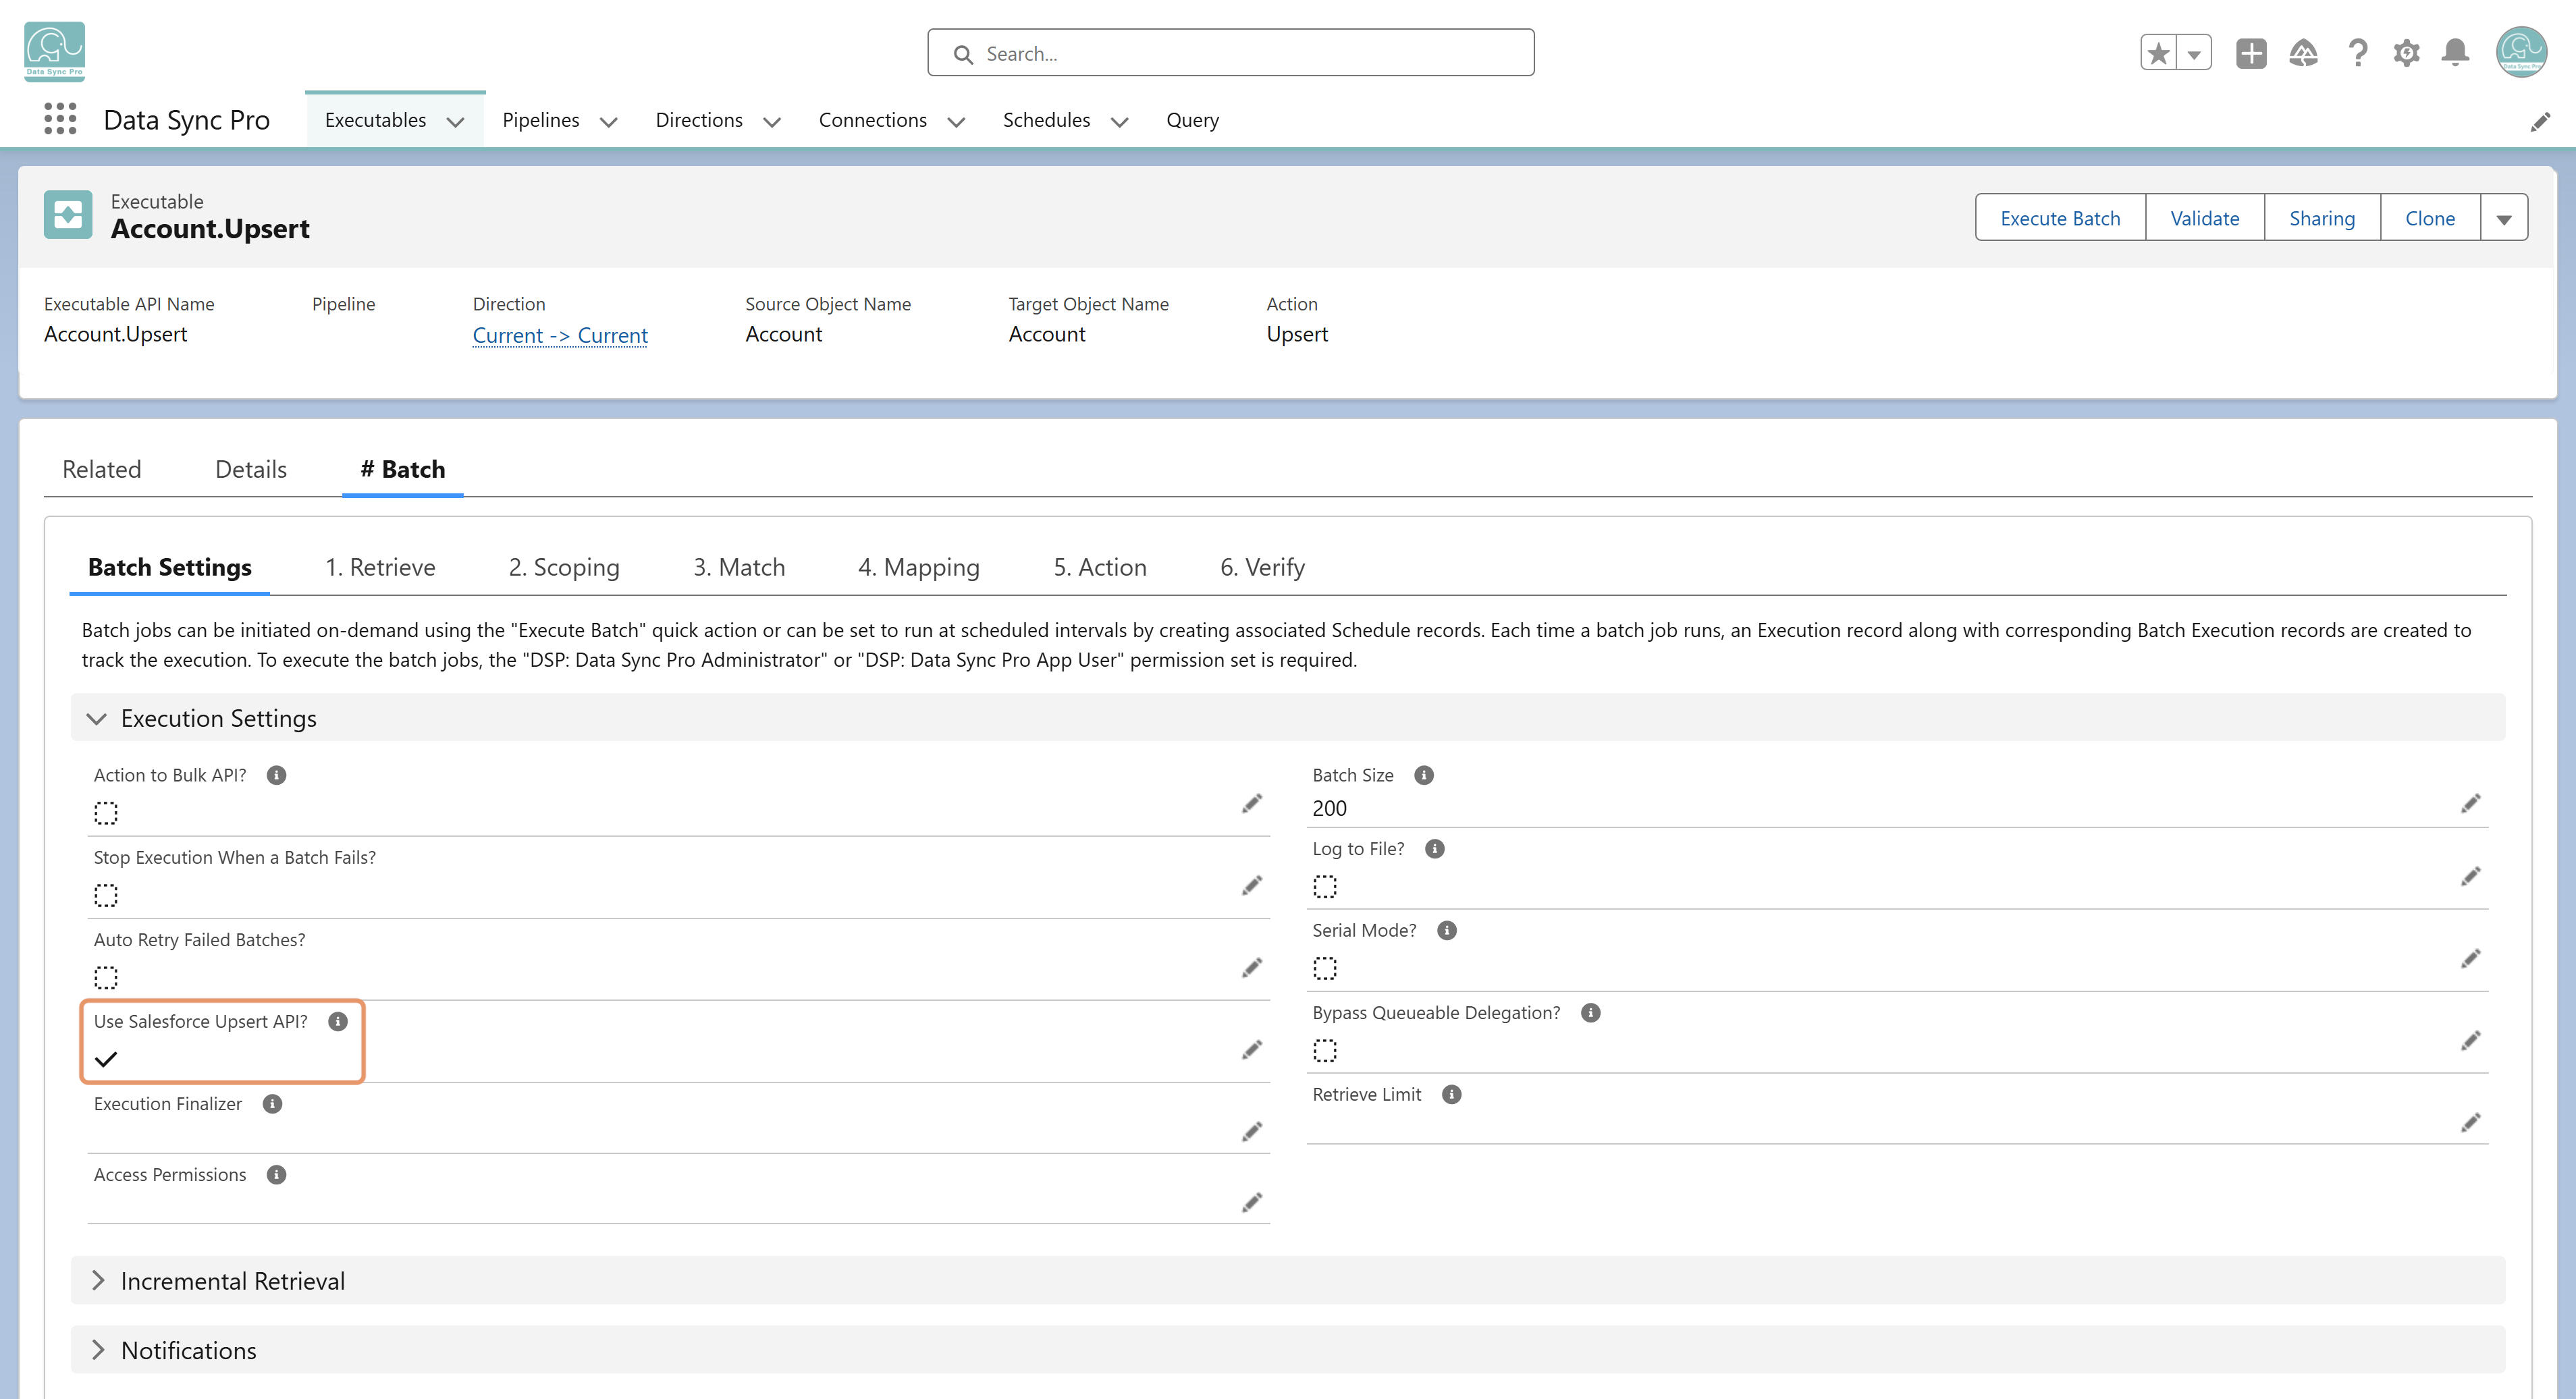
Task: Switch to the 4. Mapping tab
Action: (918, 567)
